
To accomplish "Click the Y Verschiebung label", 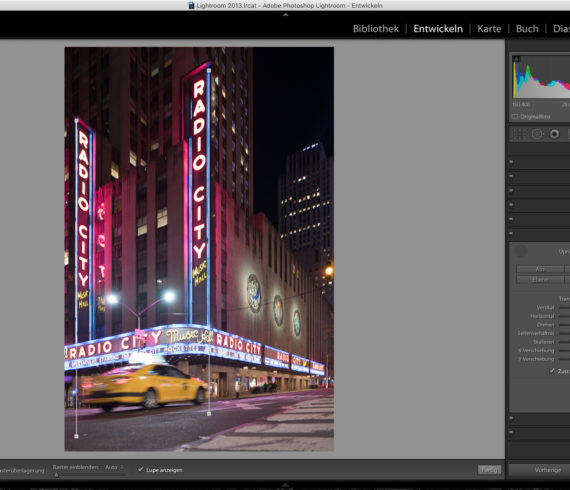I will click(x=536, y=359).
